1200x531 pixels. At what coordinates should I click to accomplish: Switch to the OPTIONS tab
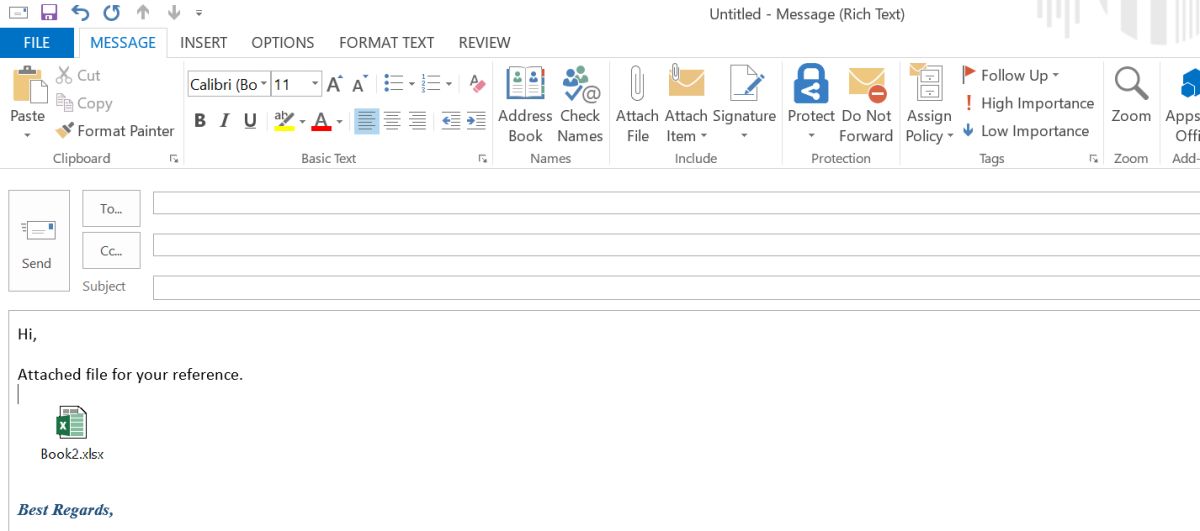[x=283, y=42]
